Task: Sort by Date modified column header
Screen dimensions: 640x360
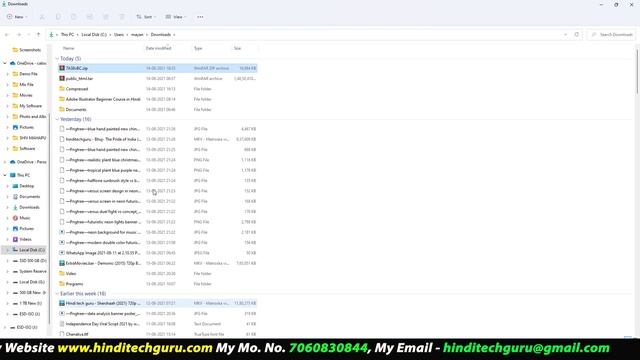Action: 158,48
